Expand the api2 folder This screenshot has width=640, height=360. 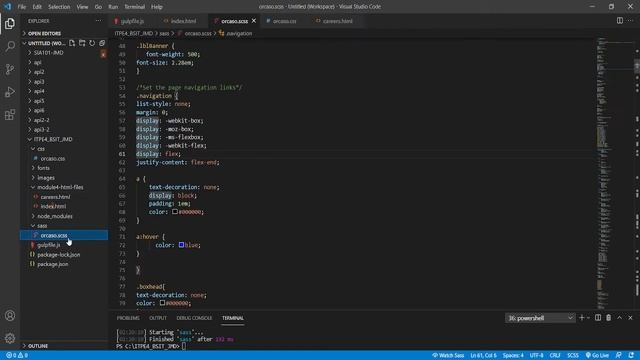[39, 72]
